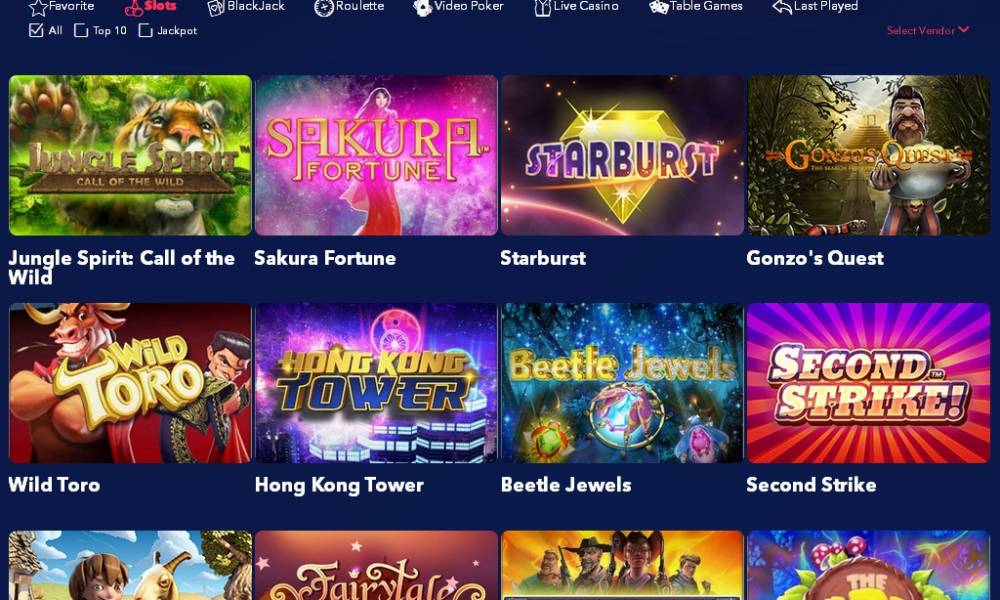This screenshot has width=1000, height=600.
Task: Open the Live Casino icon
Action: click(x=543, y=7)
